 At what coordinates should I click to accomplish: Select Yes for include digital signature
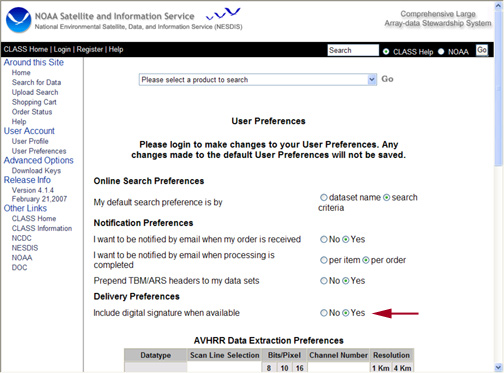(346, 313)
